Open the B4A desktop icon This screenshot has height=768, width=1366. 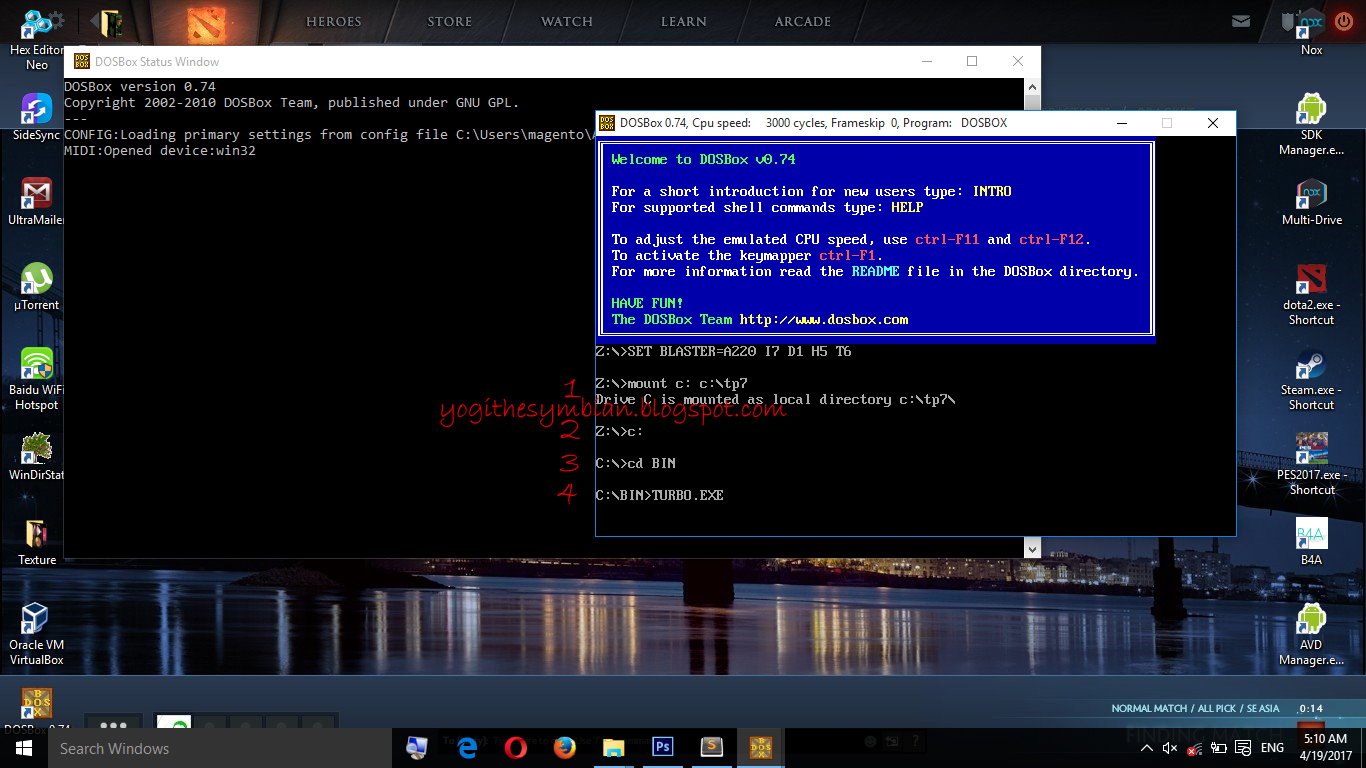click(x=1311, y=542)
